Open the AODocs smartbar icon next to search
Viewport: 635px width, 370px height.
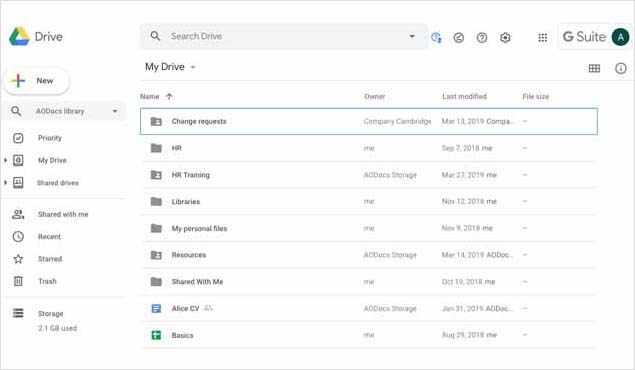pos(436,37)
